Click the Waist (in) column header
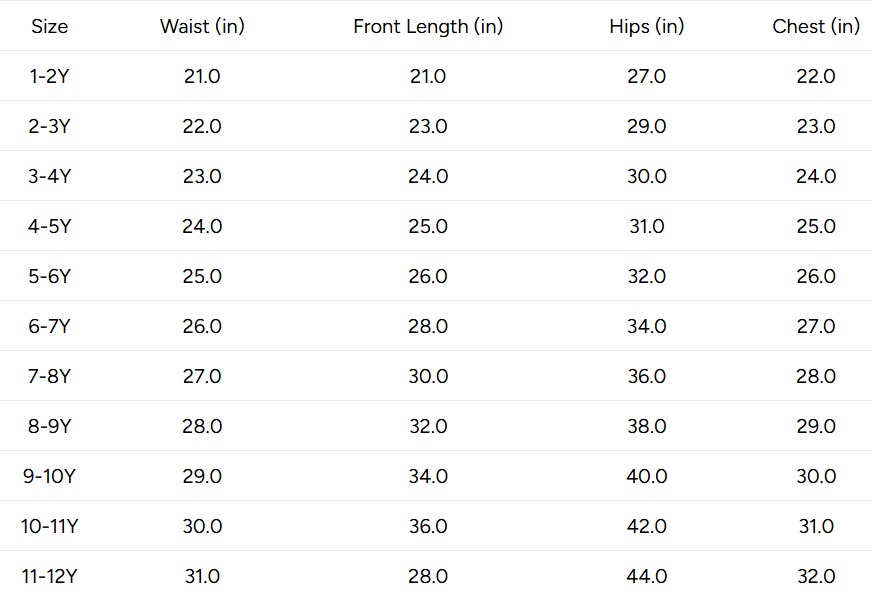Screen dimensions: 872x597 pyautogui.click(x=202, y=26)
